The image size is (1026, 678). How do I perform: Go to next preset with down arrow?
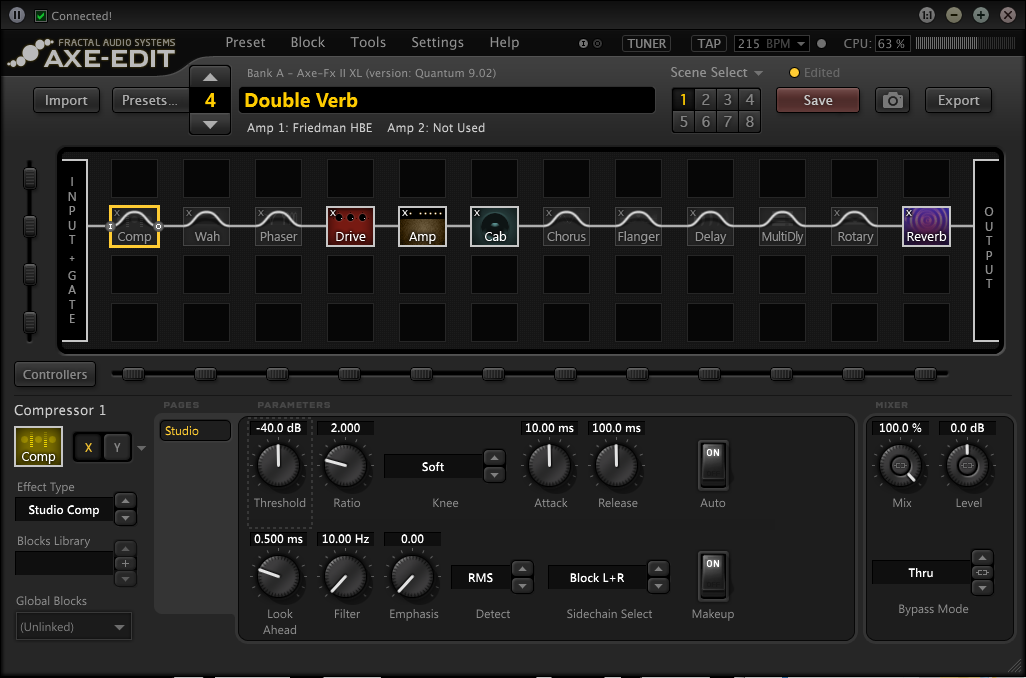coord(210,124)
